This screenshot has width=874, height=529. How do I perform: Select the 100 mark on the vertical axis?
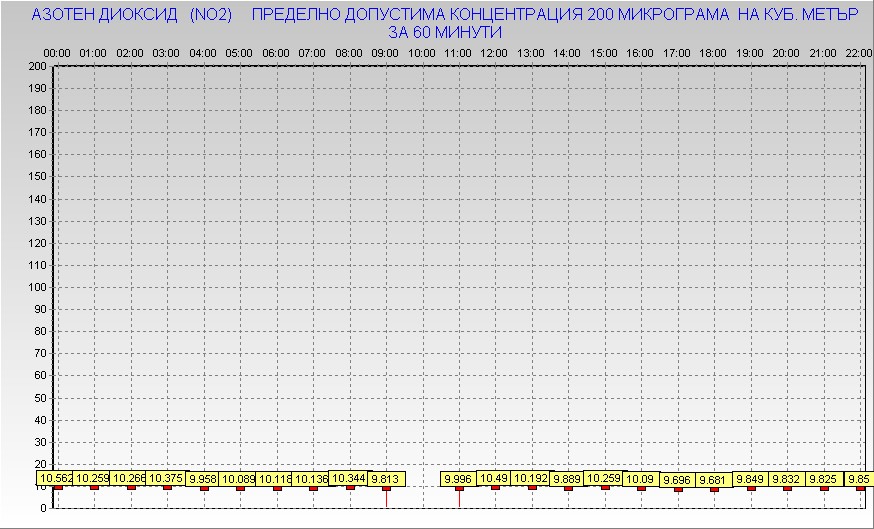37,287
